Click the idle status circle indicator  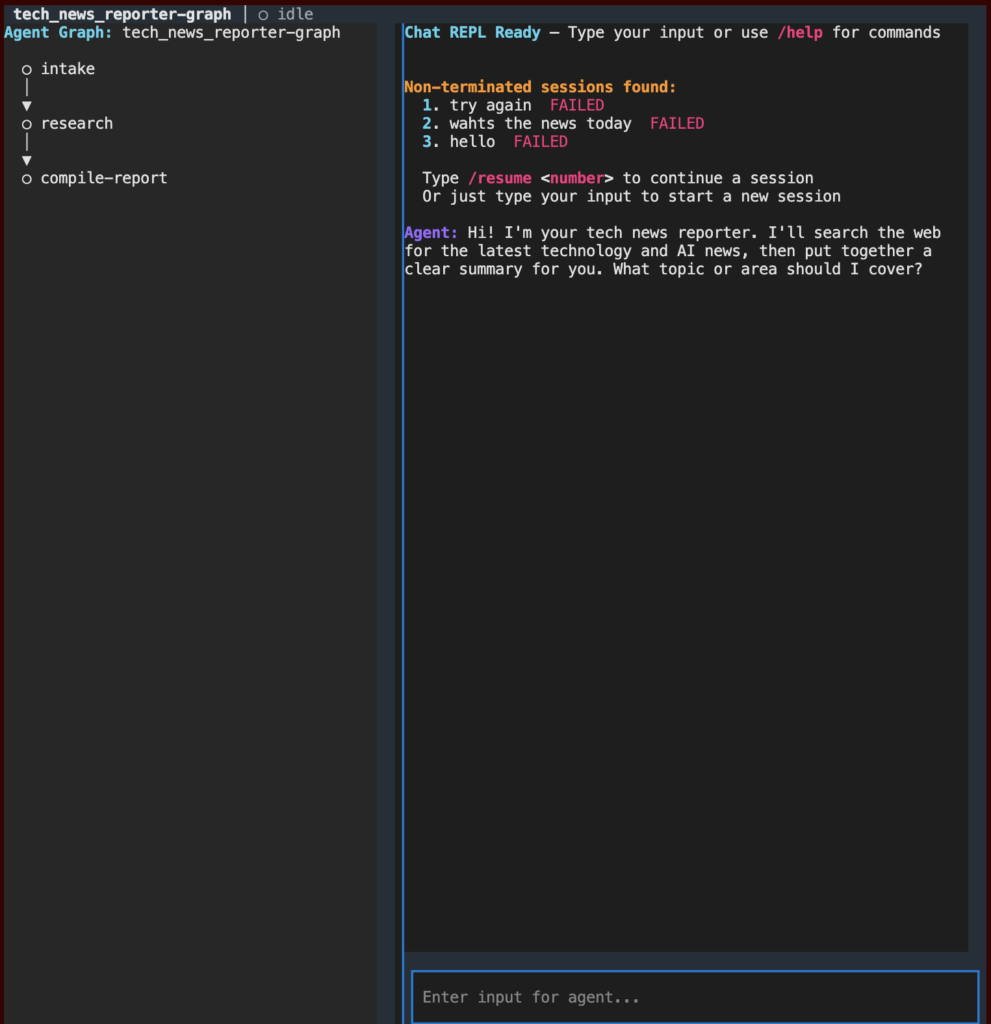pyautogui.click(x=263, y=15)
